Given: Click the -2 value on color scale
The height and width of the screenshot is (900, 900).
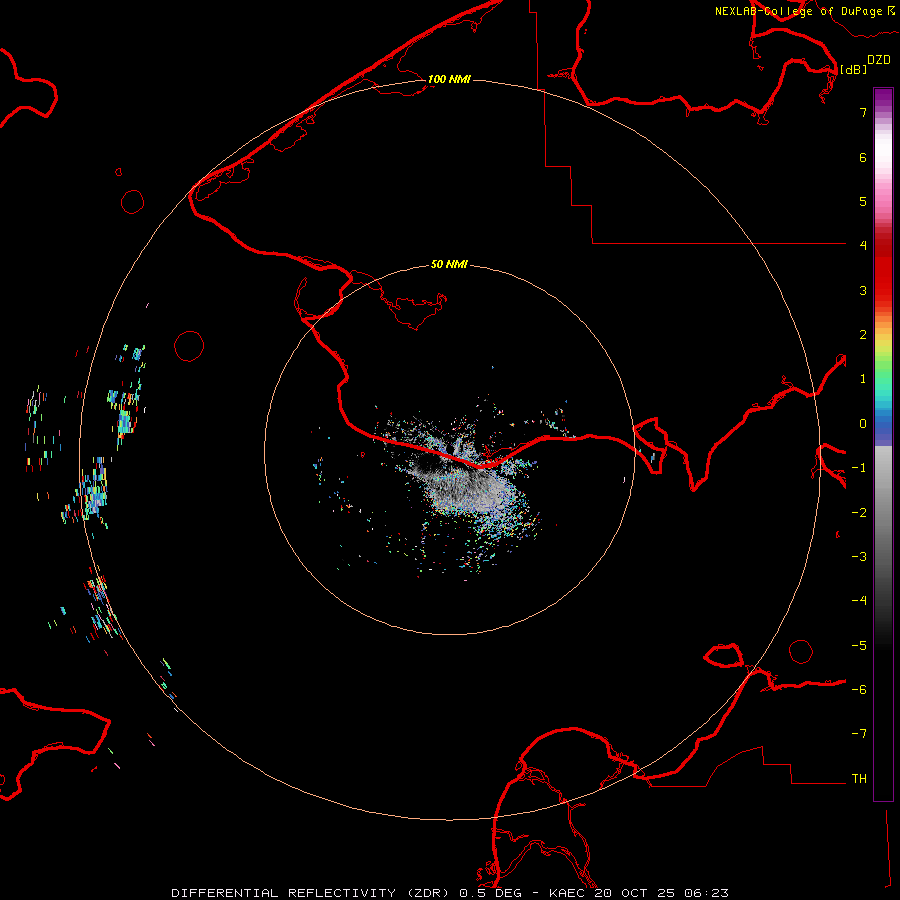Looking at the screenshot, I should coord(859,513).
